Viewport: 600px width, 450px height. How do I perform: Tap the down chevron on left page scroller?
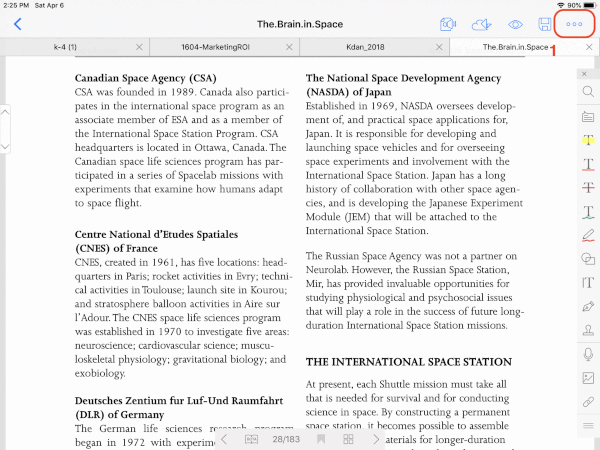coord(5,146)
